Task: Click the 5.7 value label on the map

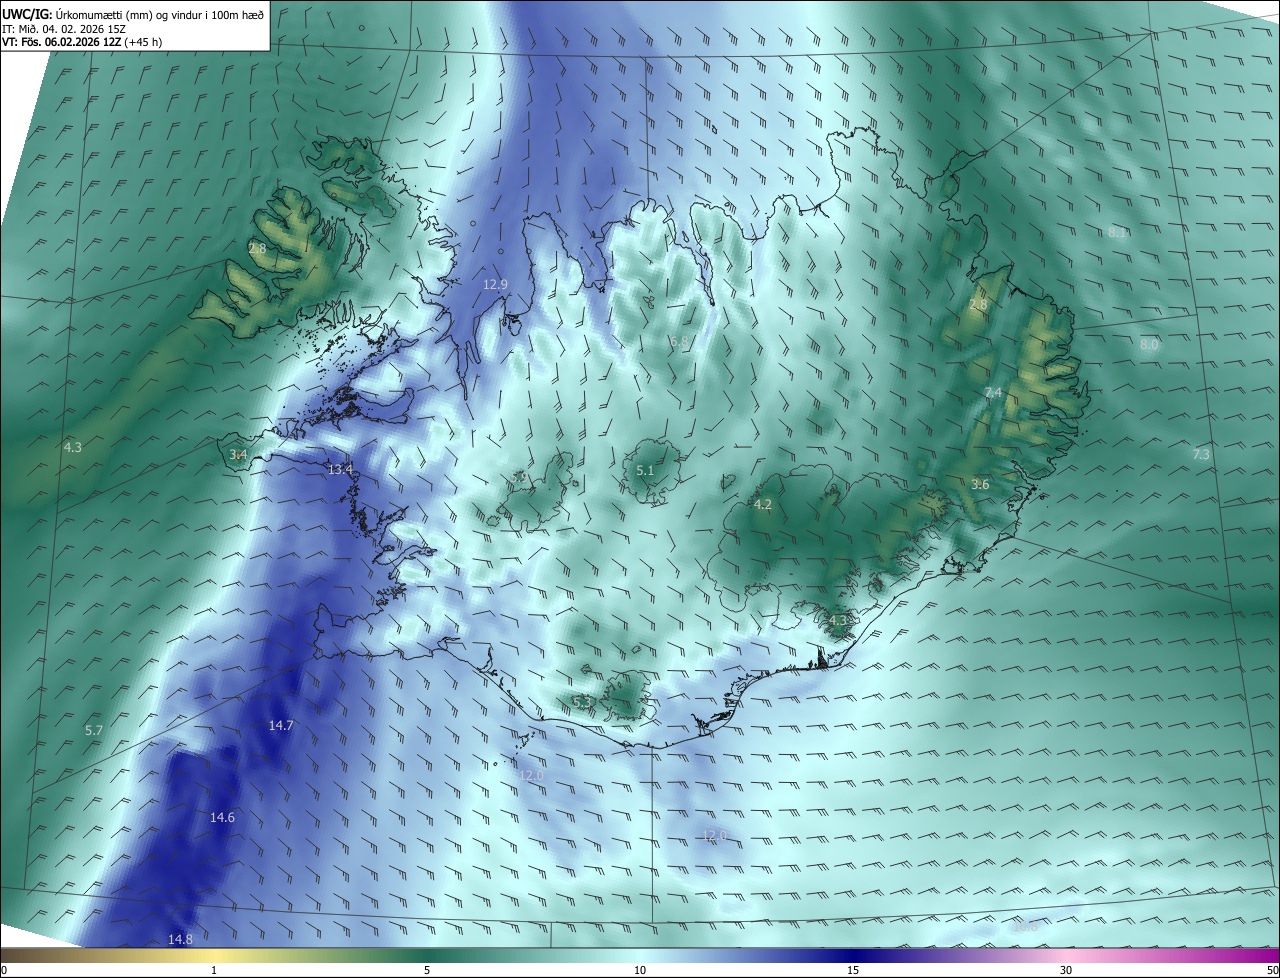Action: (94, 731)
